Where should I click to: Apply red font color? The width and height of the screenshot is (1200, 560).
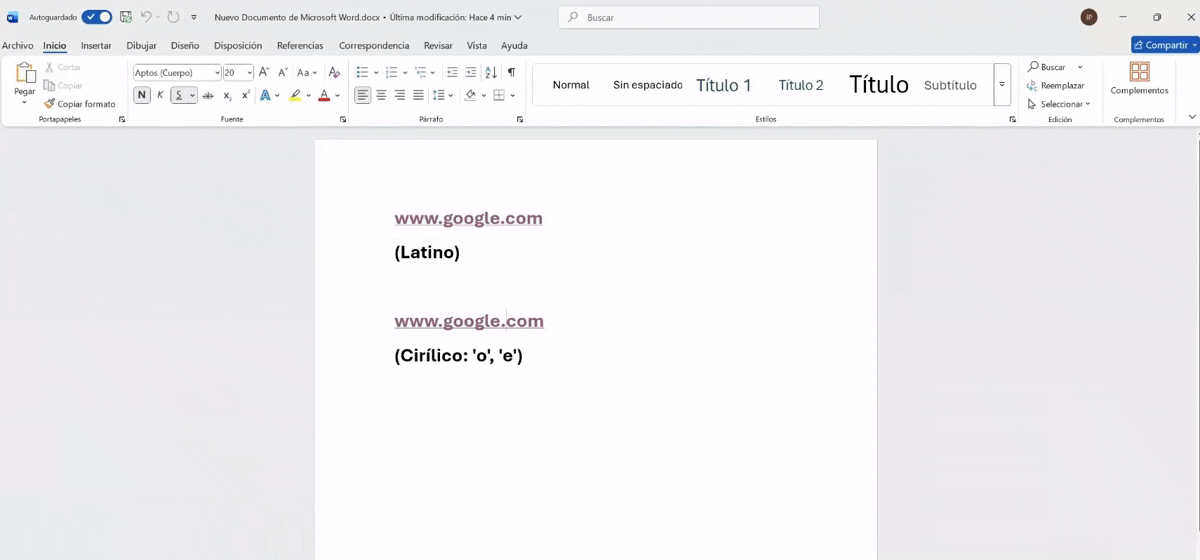coord(324,96)
